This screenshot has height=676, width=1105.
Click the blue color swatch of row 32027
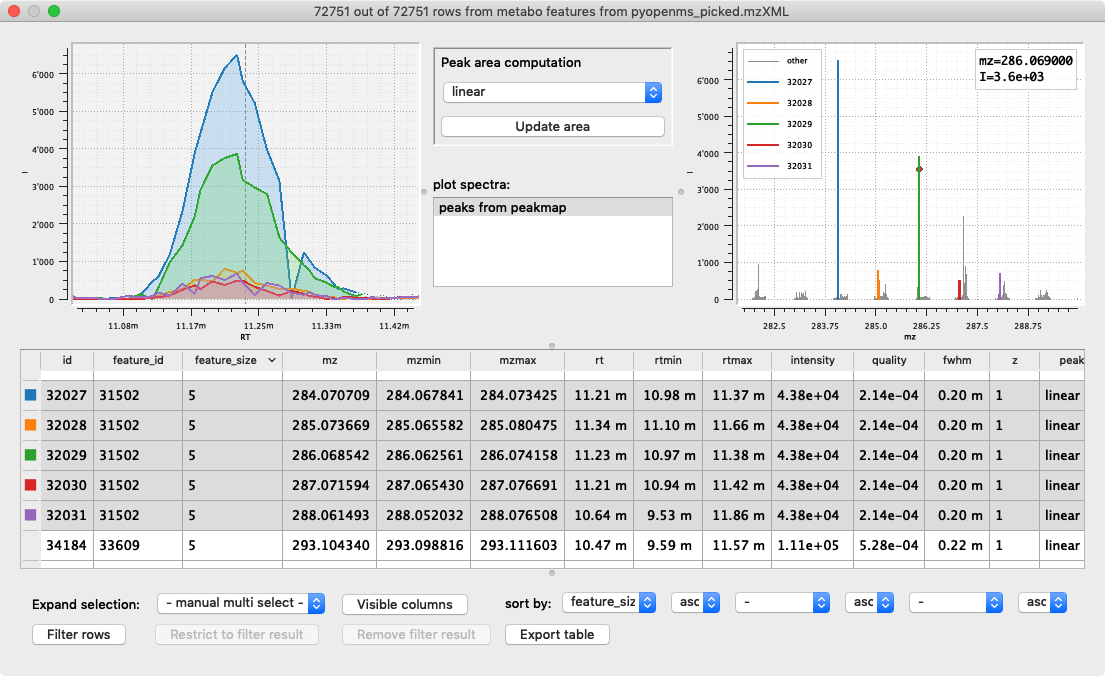[31, 395]
